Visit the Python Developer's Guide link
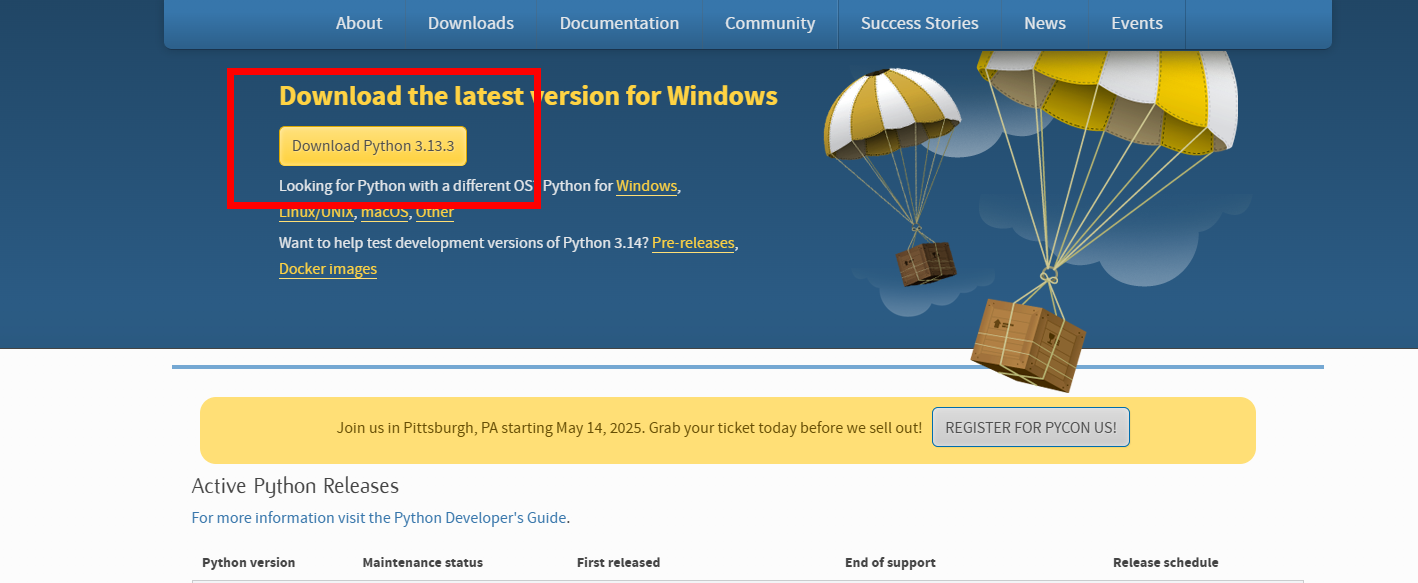The image size is (1418, 583). point(380,518)
